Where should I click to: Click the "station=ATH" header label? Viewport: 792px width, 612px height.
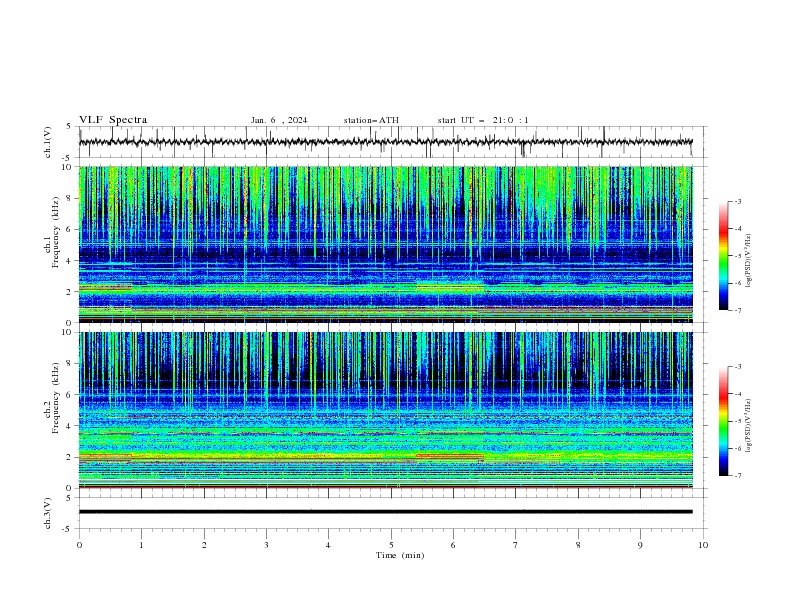371,120
